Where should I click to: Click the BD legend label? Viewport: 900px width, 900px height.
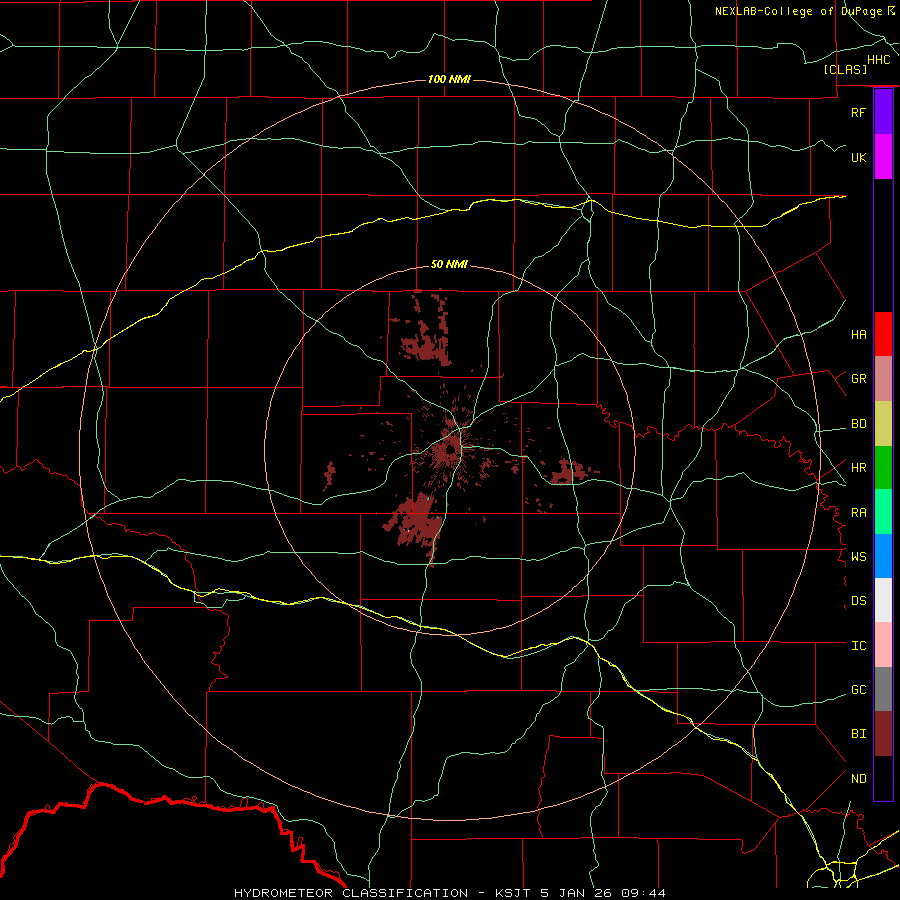click(858, 424)
